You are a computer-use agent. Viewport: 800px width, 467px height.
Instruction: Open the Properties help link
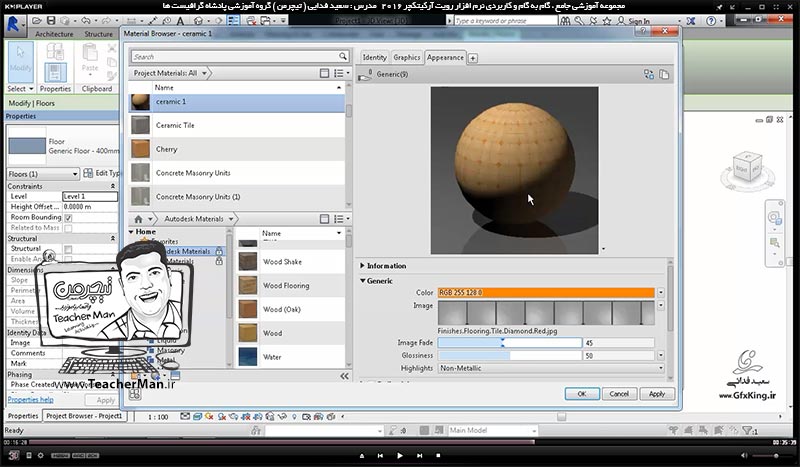pos(31,400)
